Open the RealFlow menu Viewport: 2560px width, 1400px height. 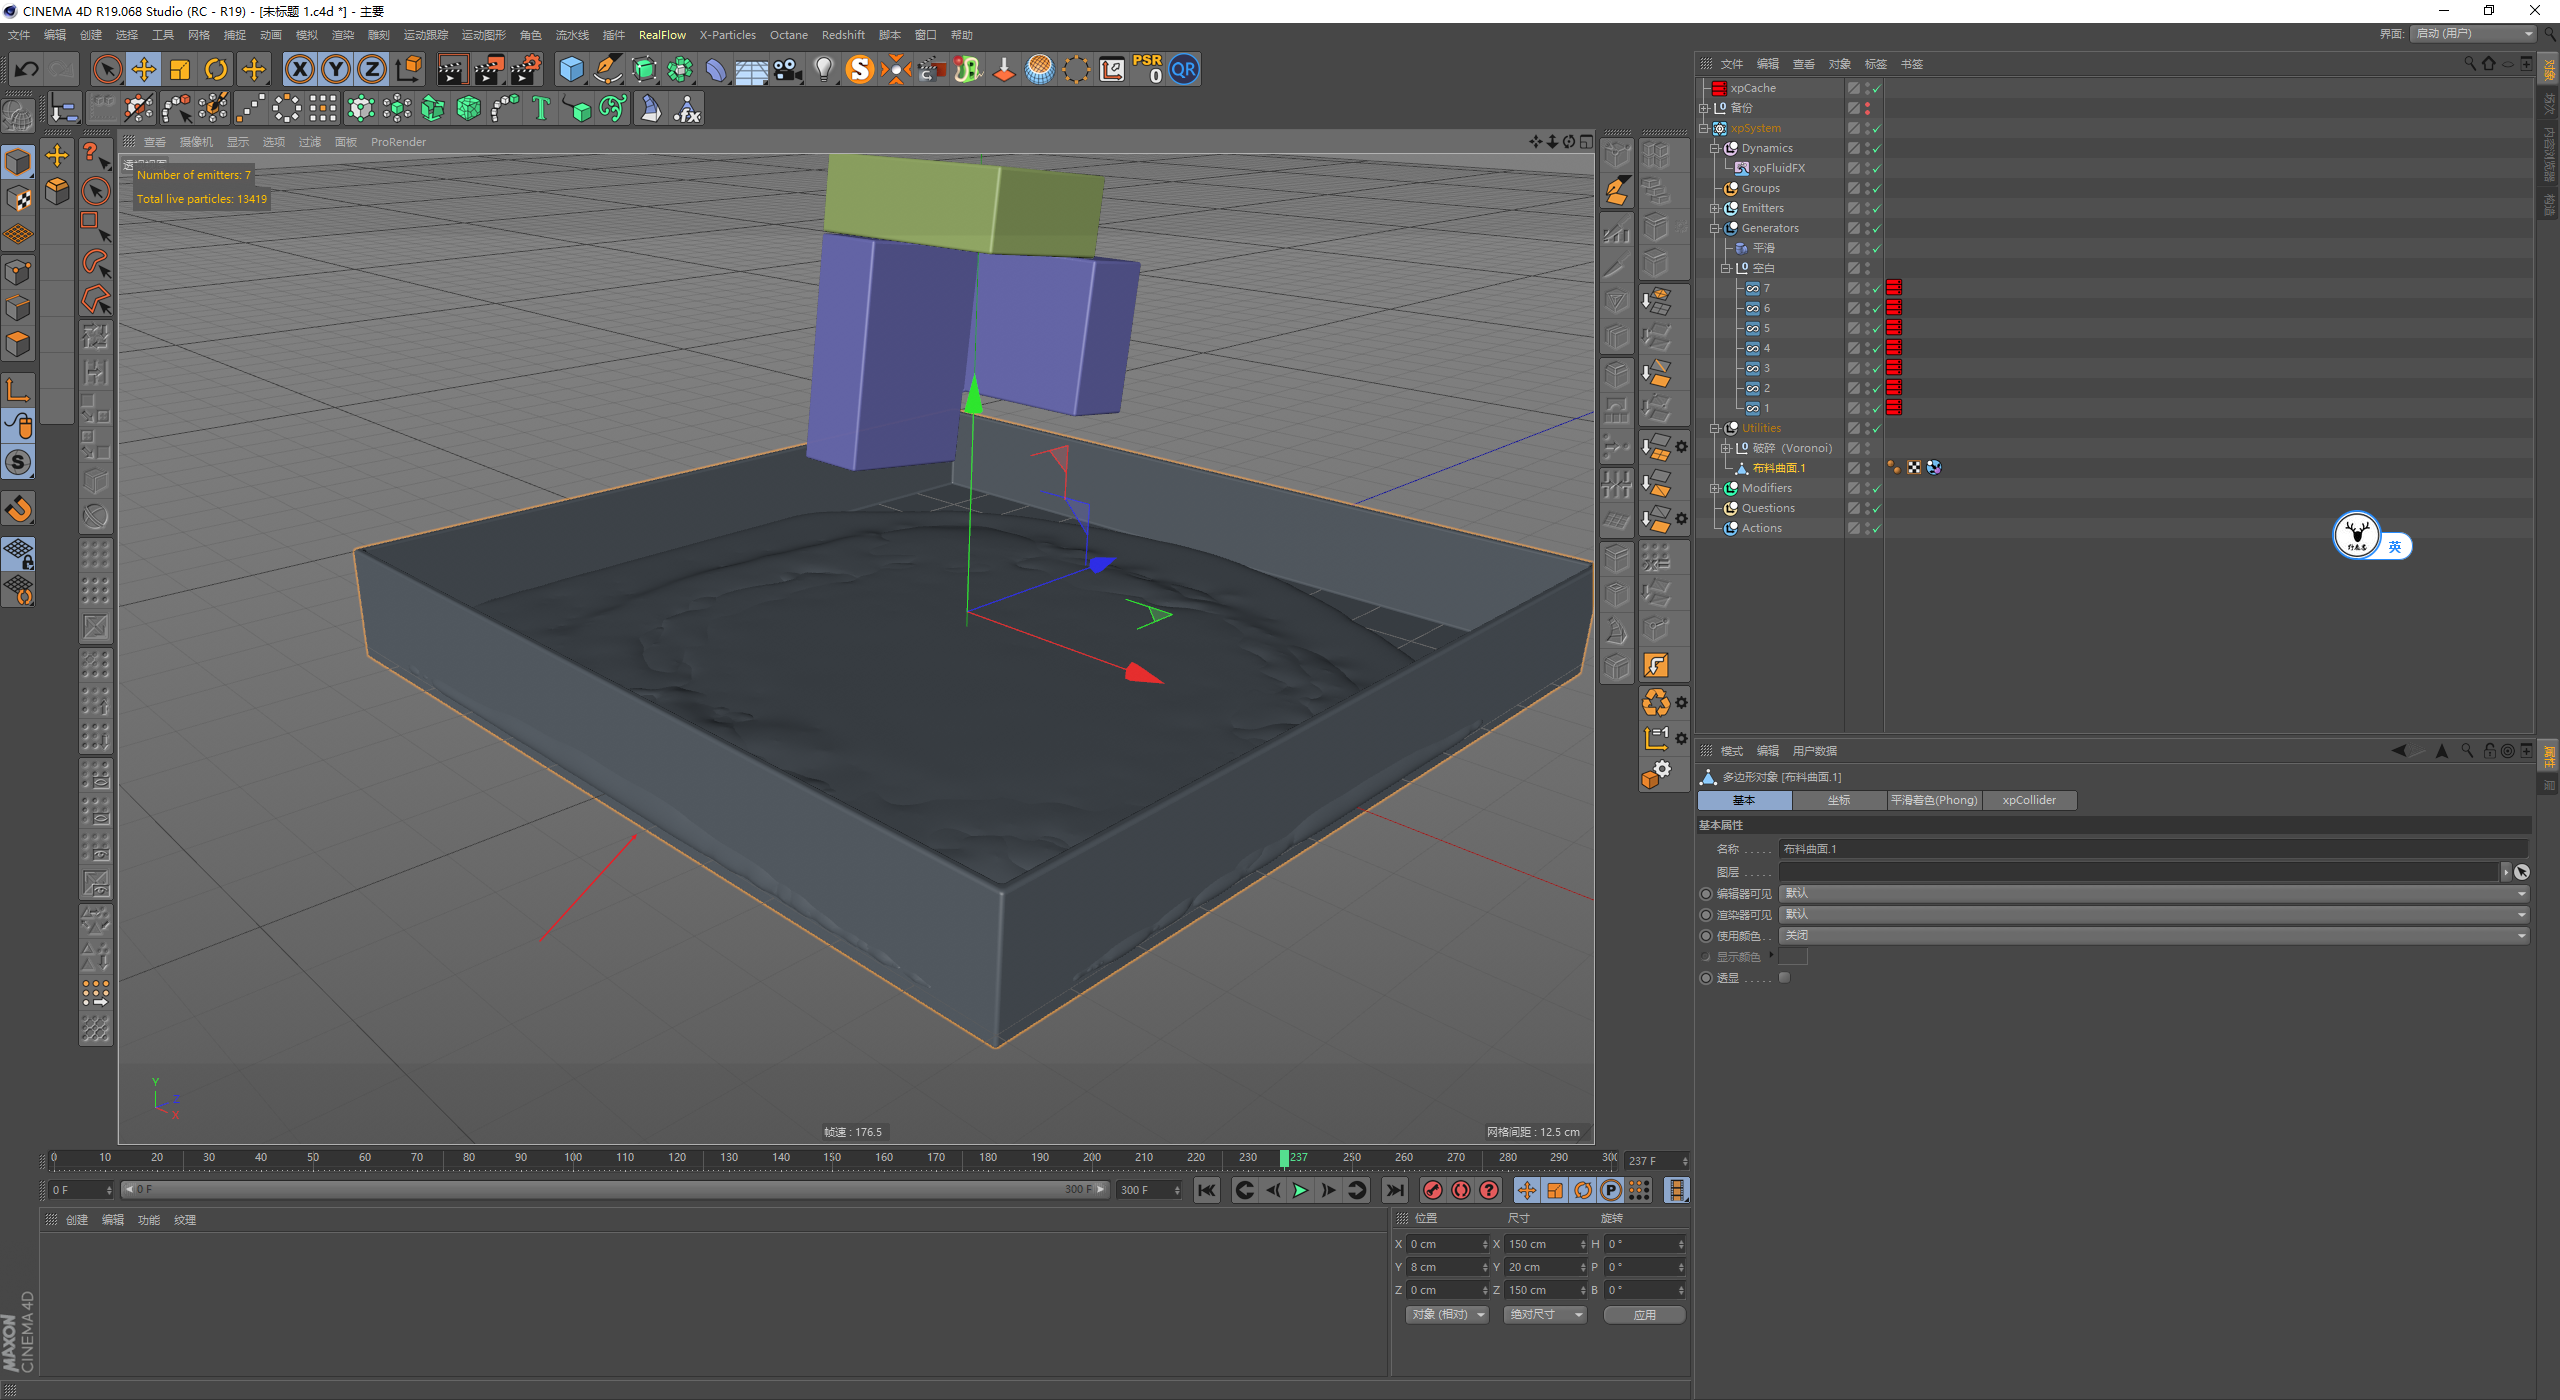[662, 35]
